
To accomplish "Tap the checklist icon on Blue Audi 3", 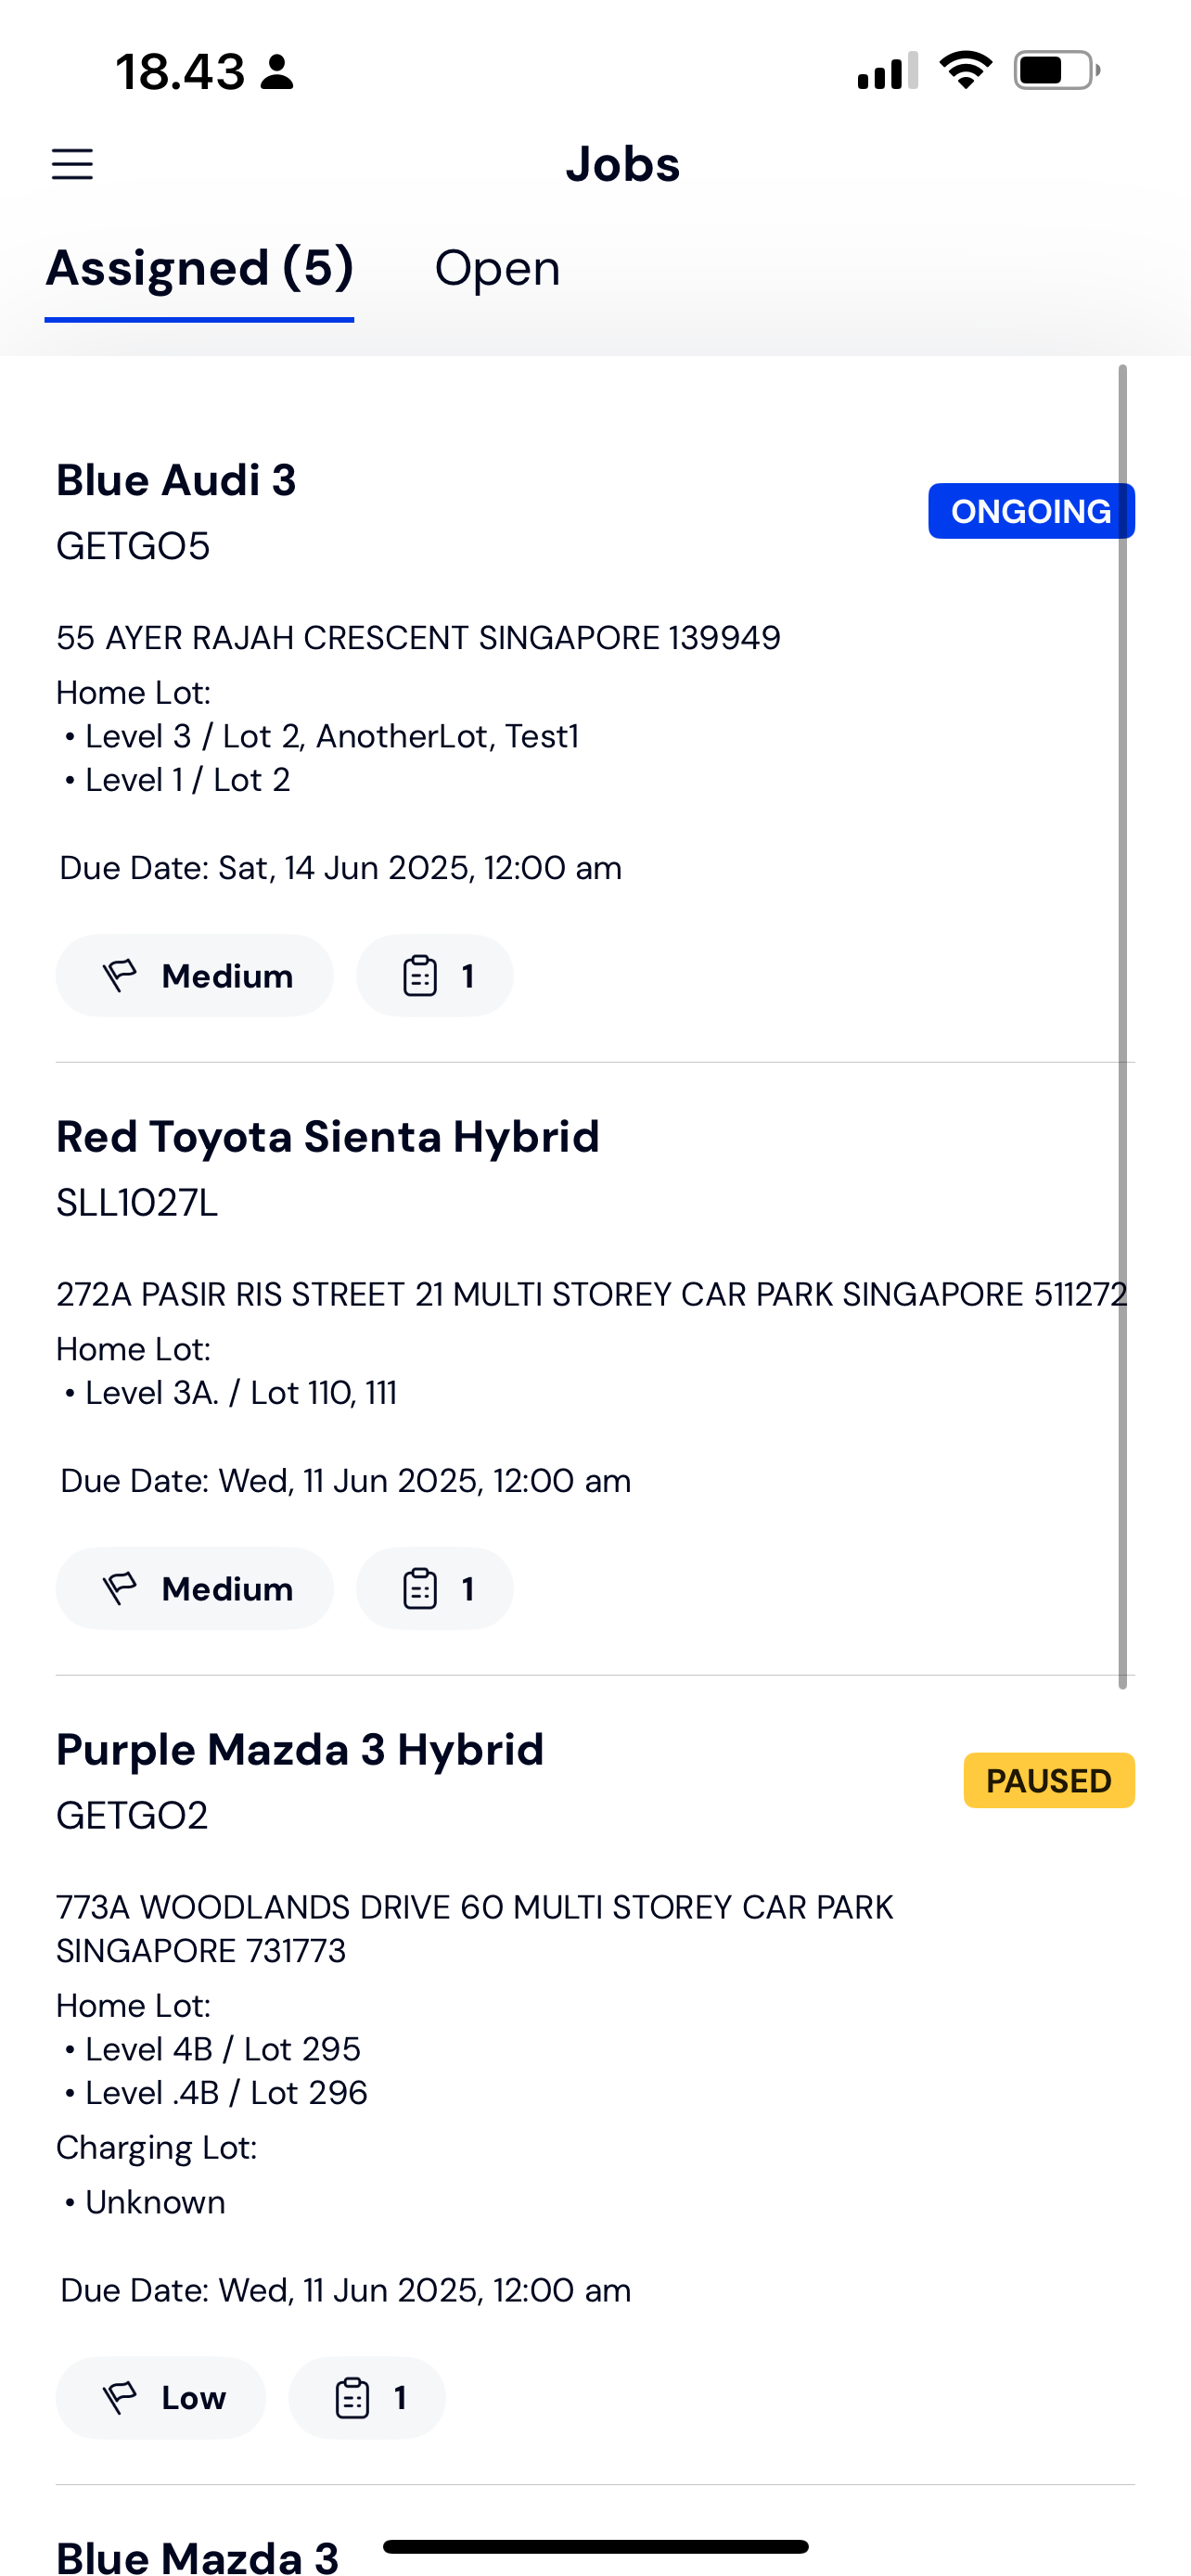I will (x=420, y=976).
